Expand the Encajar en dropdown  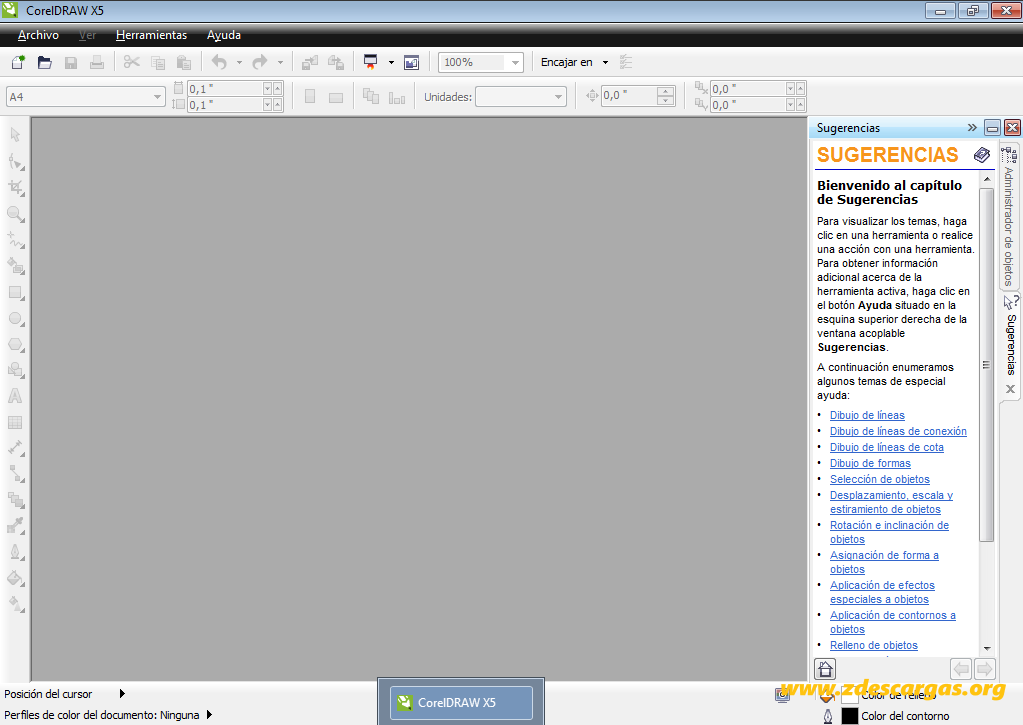point(605,63)
